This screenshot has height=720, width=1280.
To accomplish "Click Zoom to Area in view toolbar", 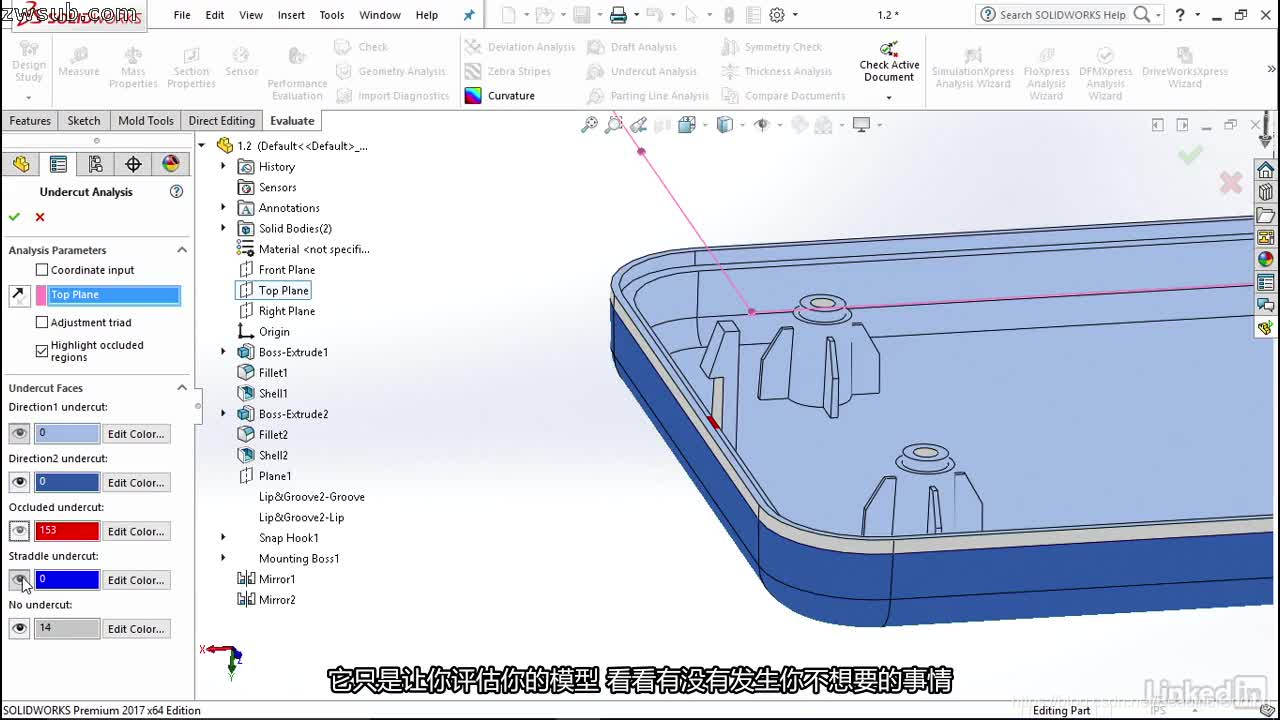I will [613, 124].
